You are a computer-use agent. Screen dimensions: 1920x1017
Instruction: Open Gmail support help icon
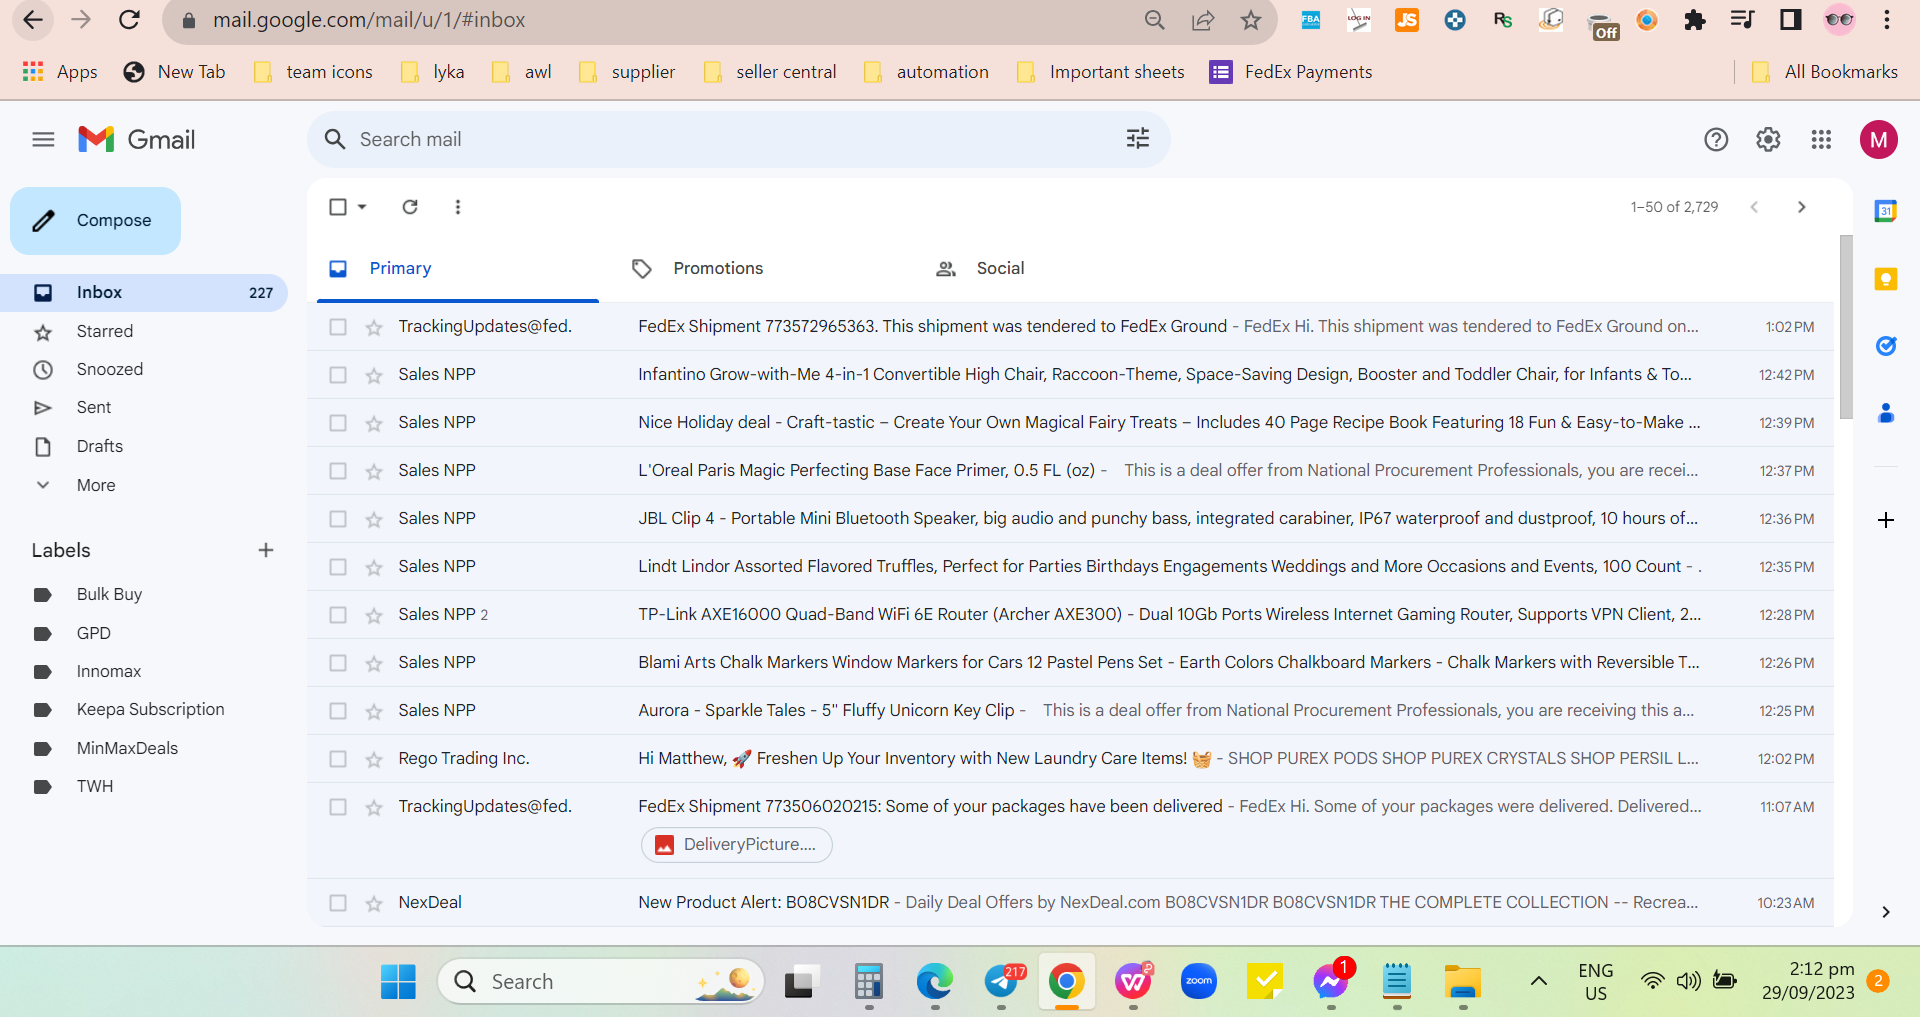click(x=1716, y=140)
